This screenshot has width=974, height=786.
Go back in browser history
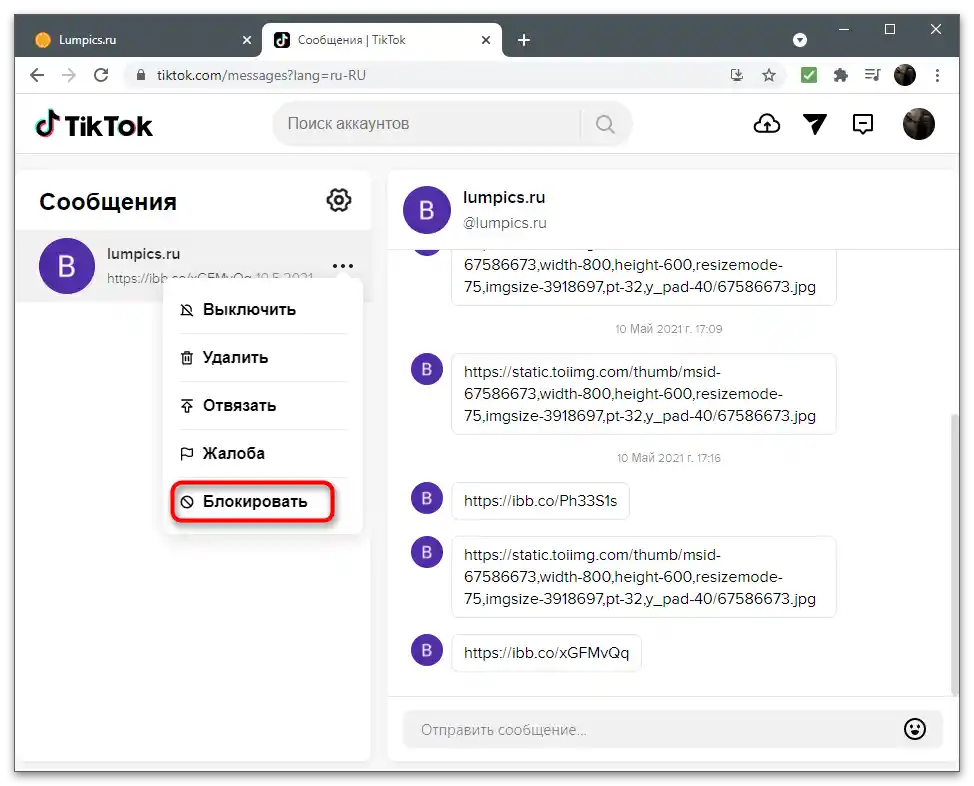37,75
